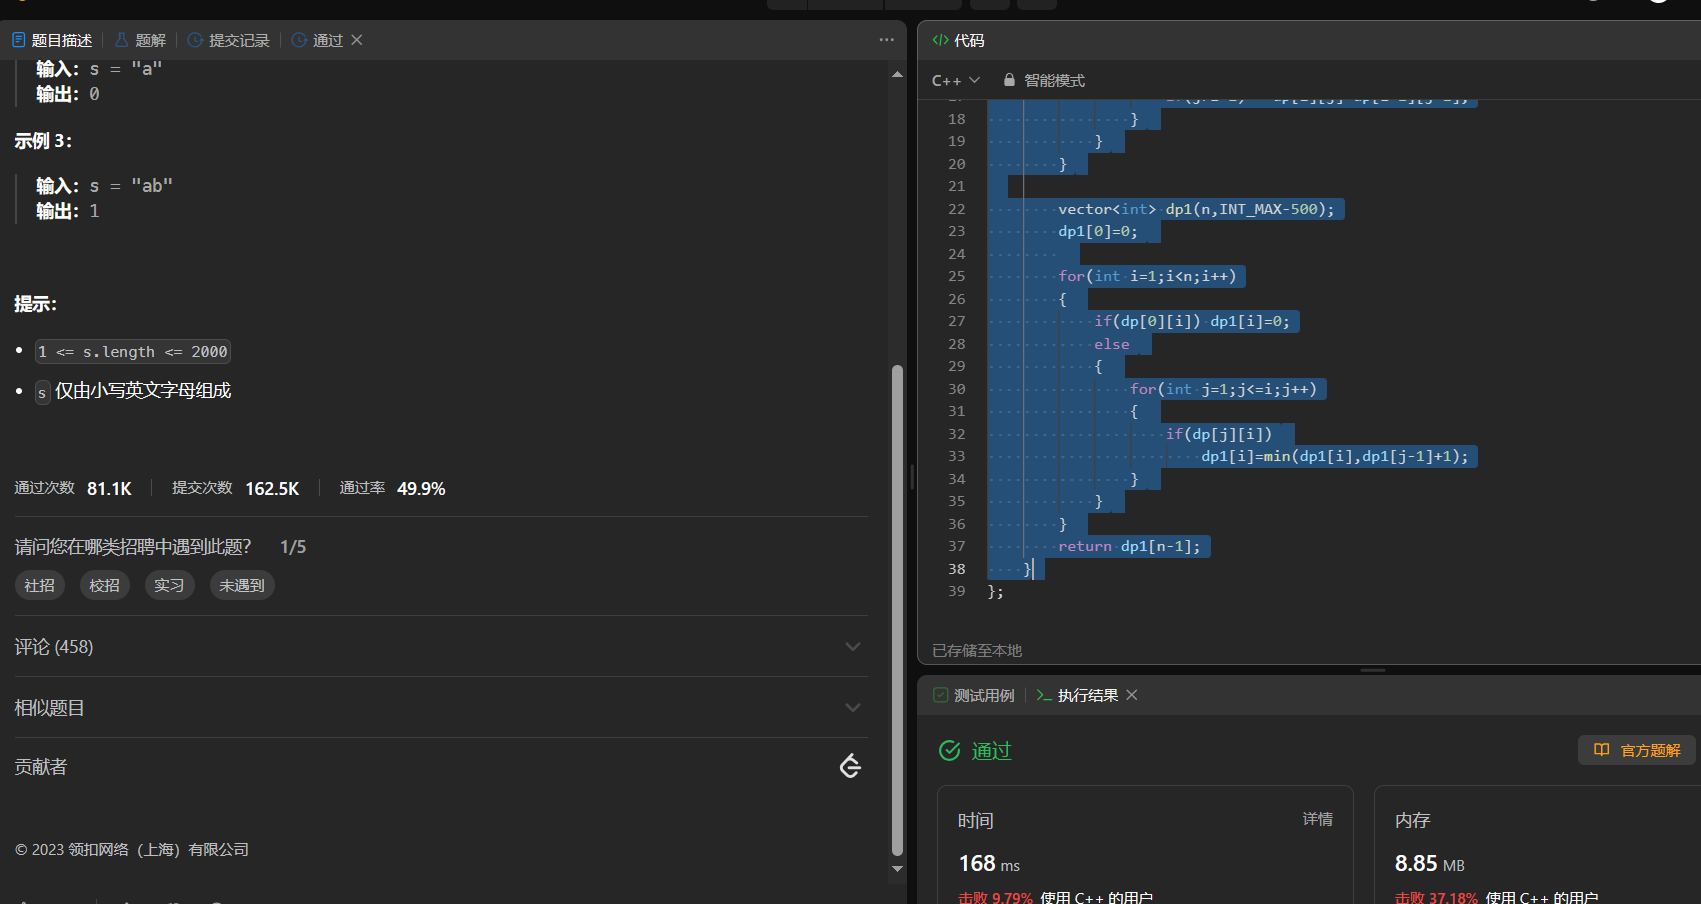Open the 提交记录 tab
1701x904 pixels.
click(229, 40)
